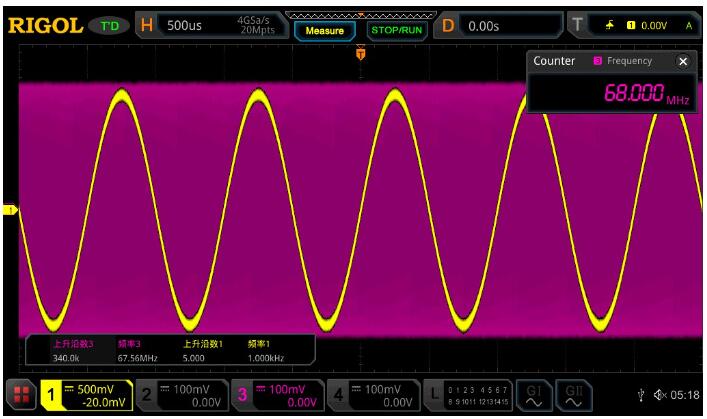The image size is (707, 419).
Task: Click the USB connection status icon
Action: (x=643, y=396)
